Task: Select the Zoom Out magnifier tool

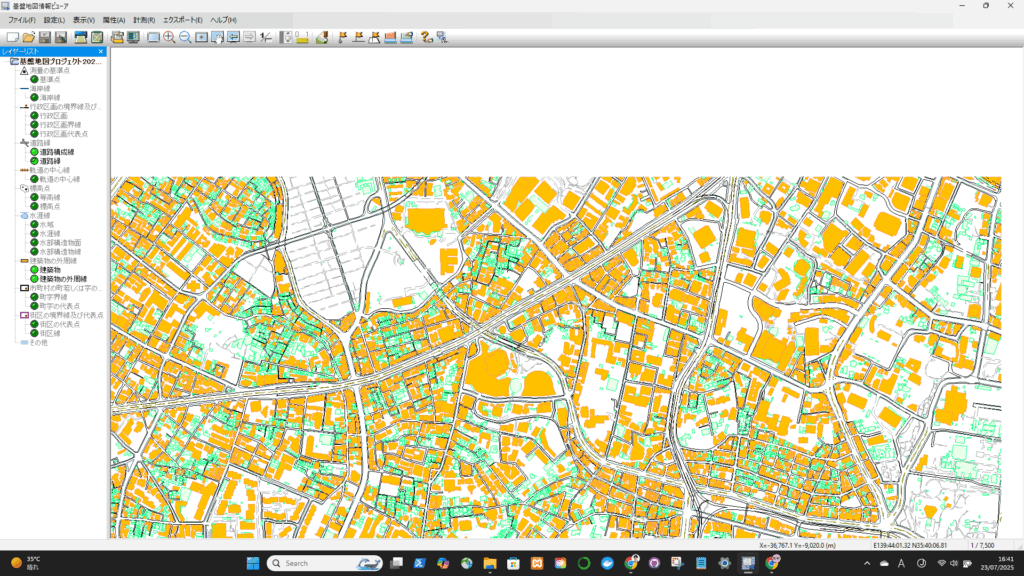Action: click(185, 37)
